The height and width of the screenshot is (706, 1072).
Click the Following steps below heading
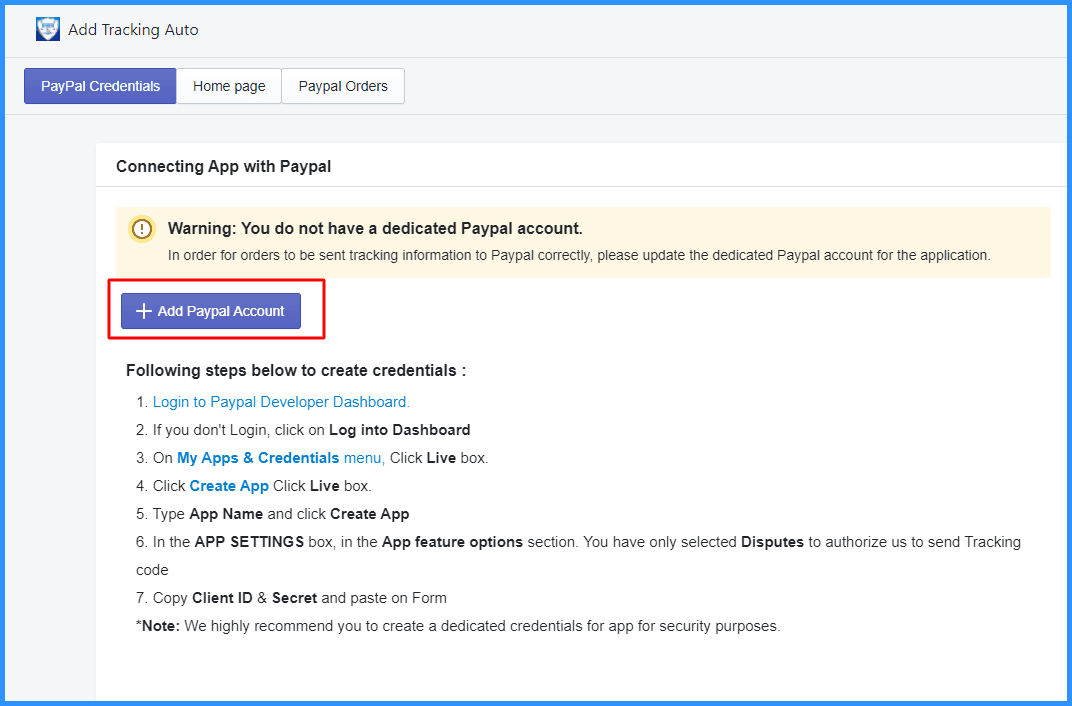[296, 371]
